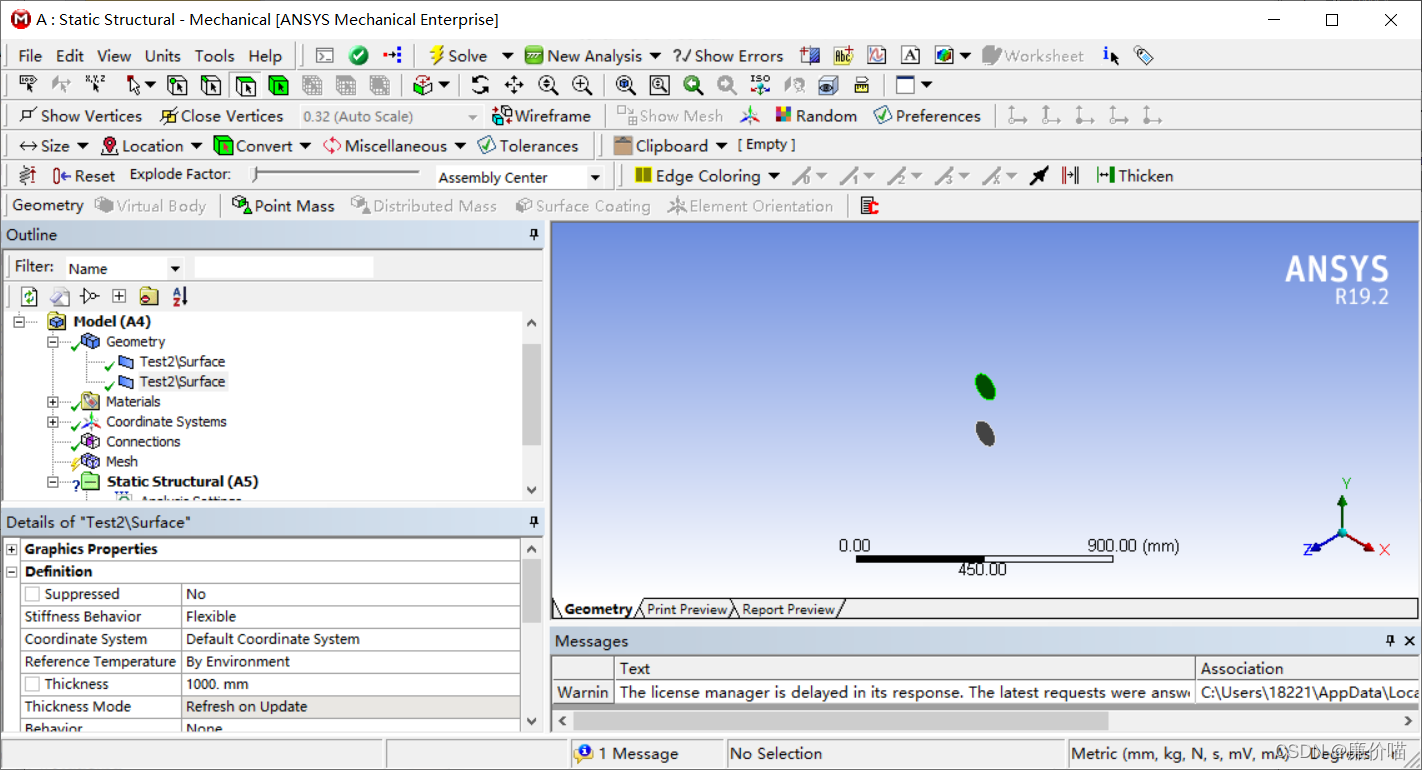
Task: Click Show Errors button
Action: pyautogui.click(x=728, y=56)
